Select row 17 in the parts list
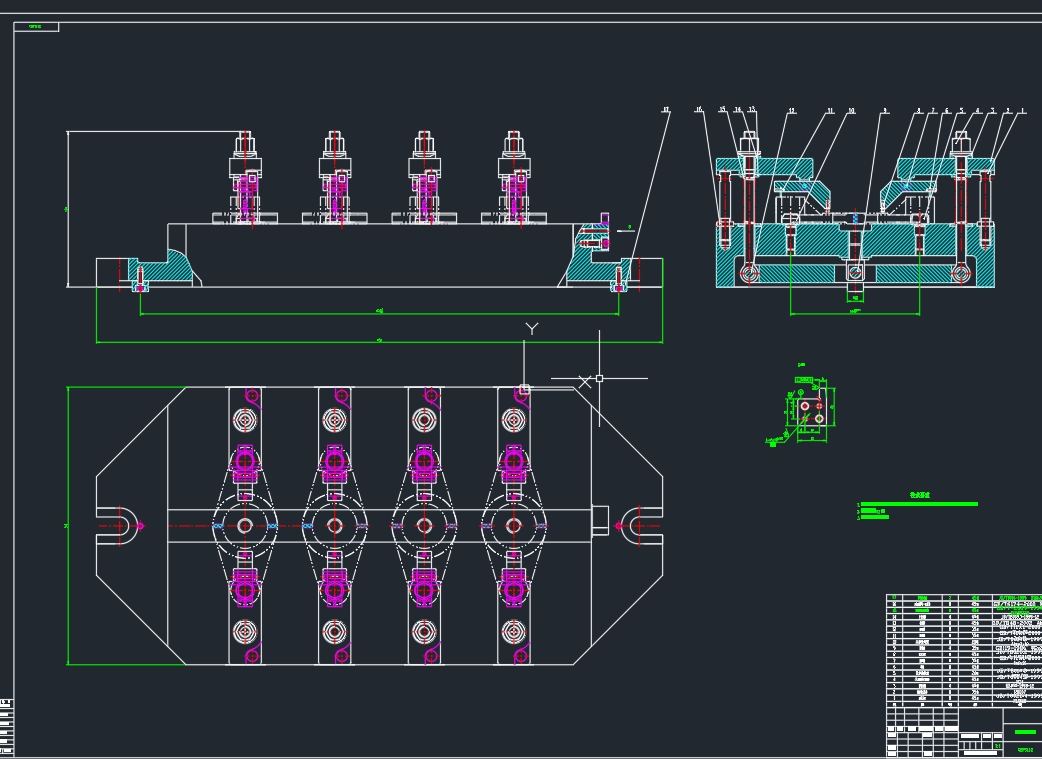1042x759 pixels. click(x=964, y=598)
